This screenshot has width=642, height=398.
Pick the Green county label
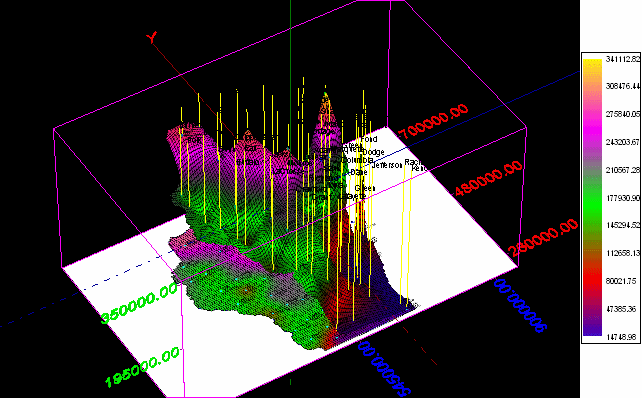pyautogui.click(x=364, y=188)
